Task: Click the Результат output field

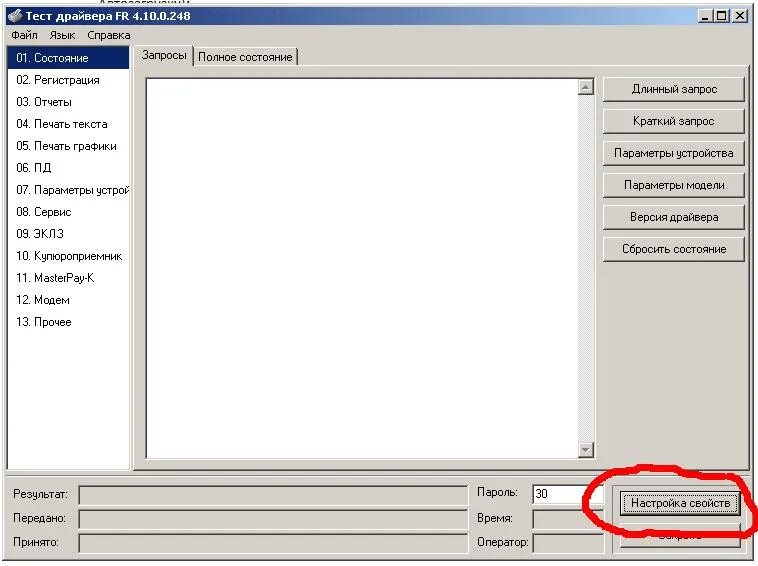Action: 273,495
